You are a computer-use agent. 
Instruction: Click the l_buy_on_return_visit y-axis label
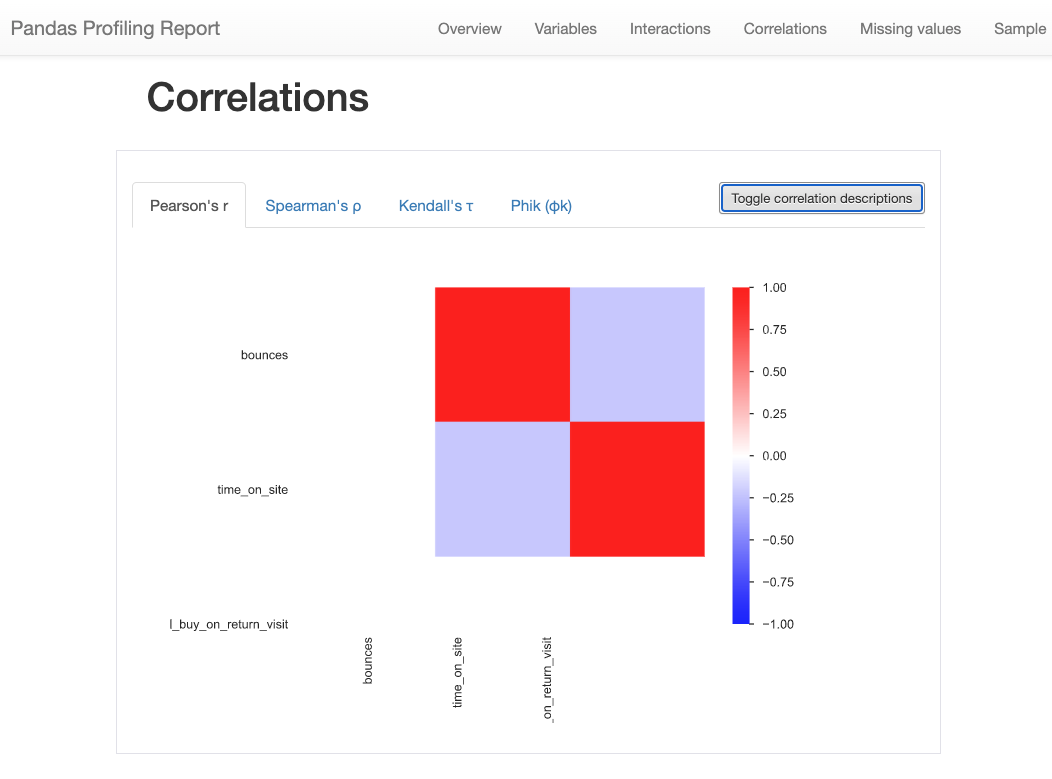point(229,624)
